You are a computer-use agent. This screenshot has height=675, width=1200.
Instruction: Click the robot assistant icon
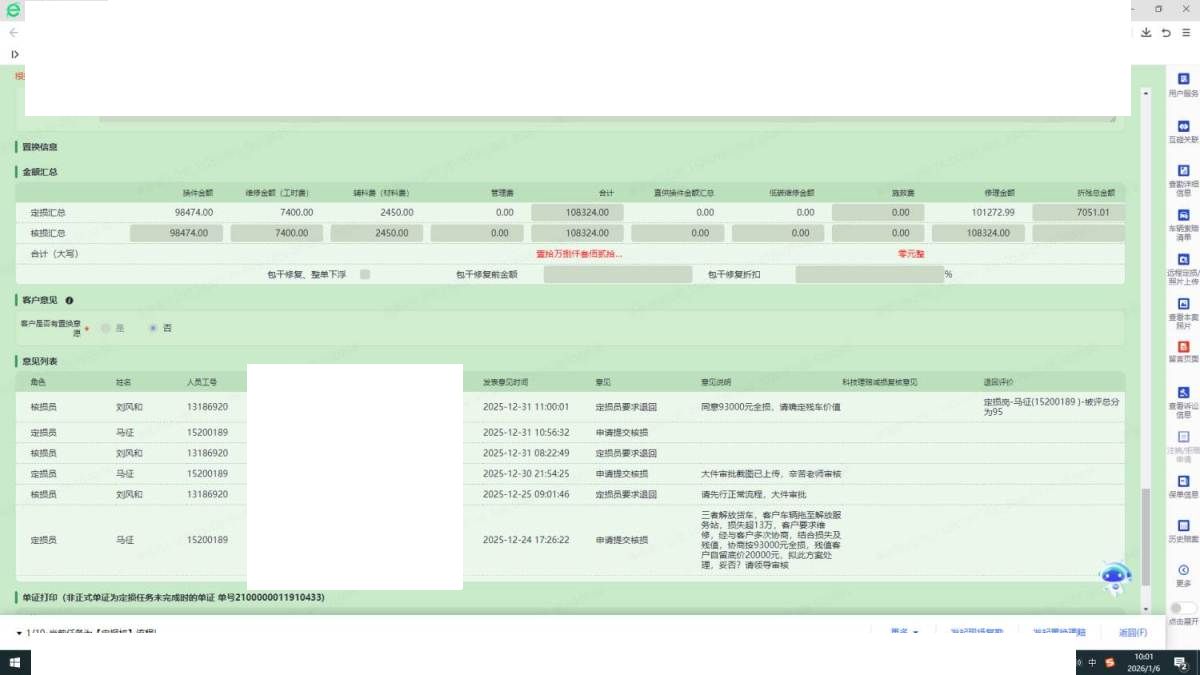1115,577
